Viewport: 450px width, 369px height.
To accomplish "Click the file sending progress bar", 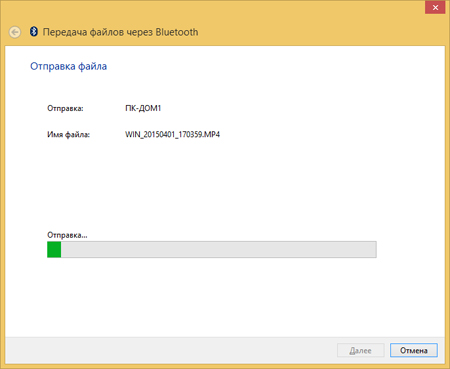I will coord(212,249).
